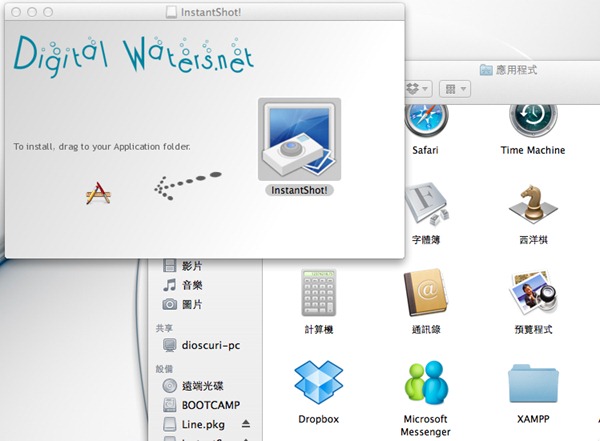Click the Safari label text
Image resolution: width=600 pixels, height=441 pixels.
click(x=426, y=150)
